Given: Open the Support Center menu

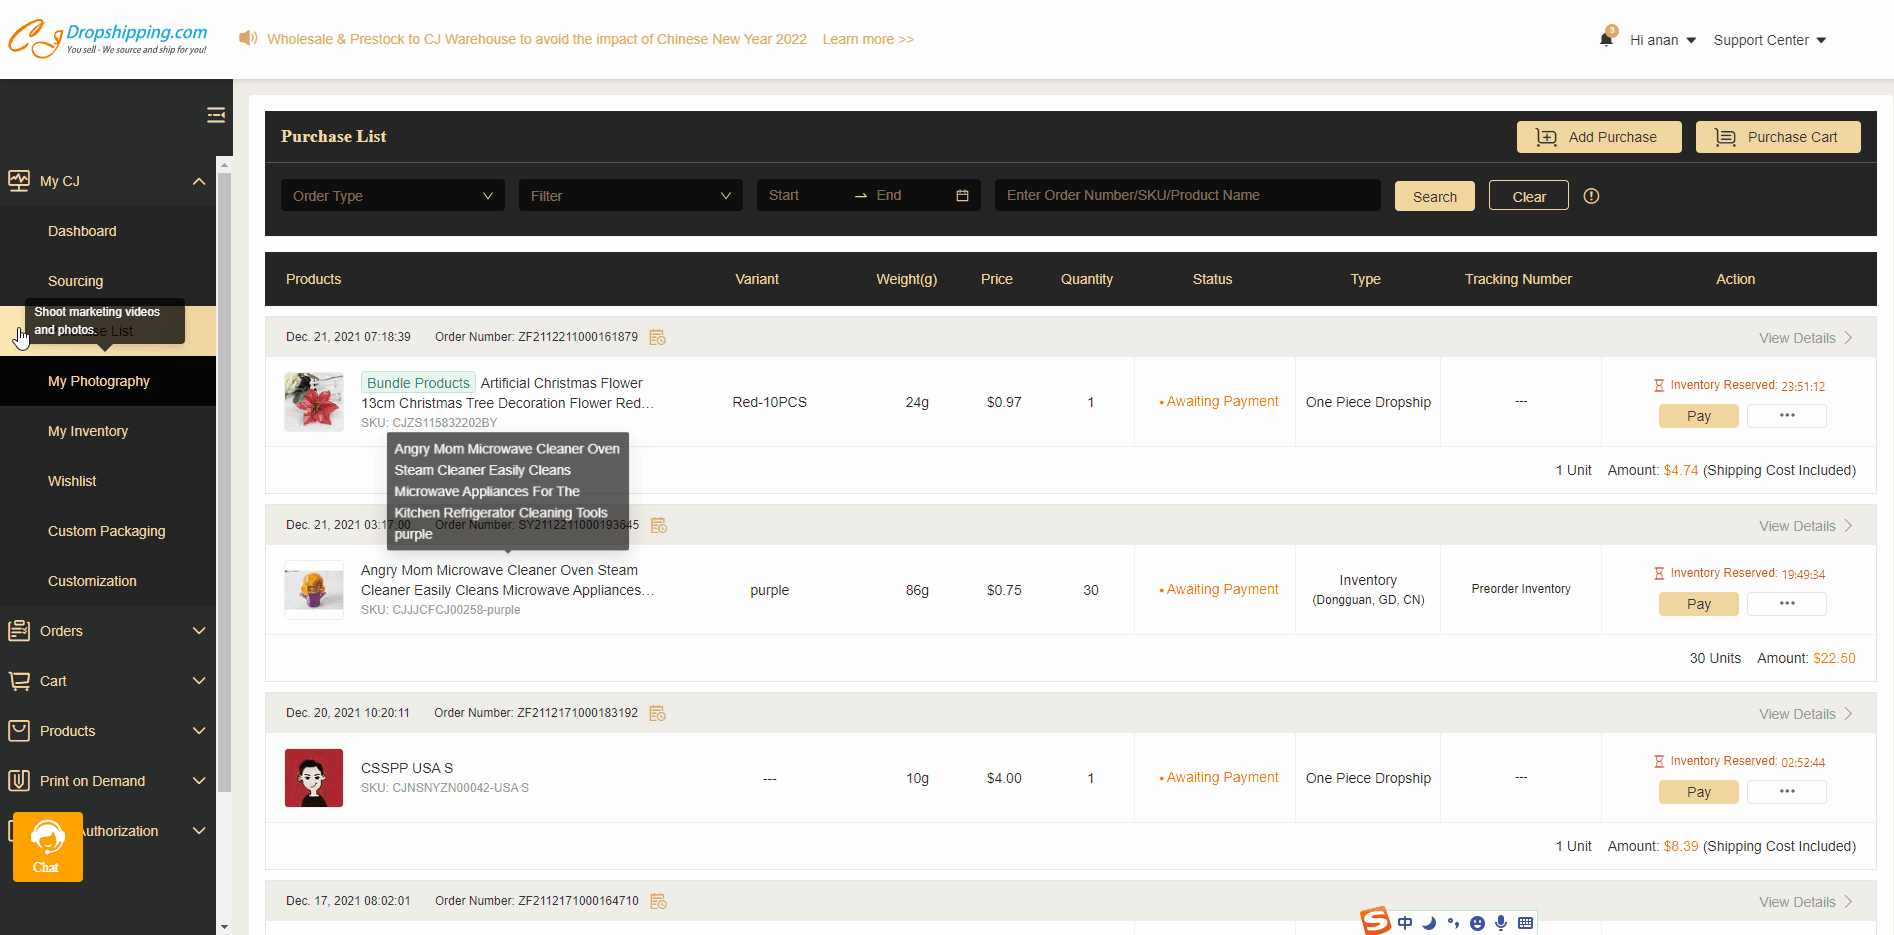Looking at the screenshot, I should pyautogui.click(x=1769, y=40).
